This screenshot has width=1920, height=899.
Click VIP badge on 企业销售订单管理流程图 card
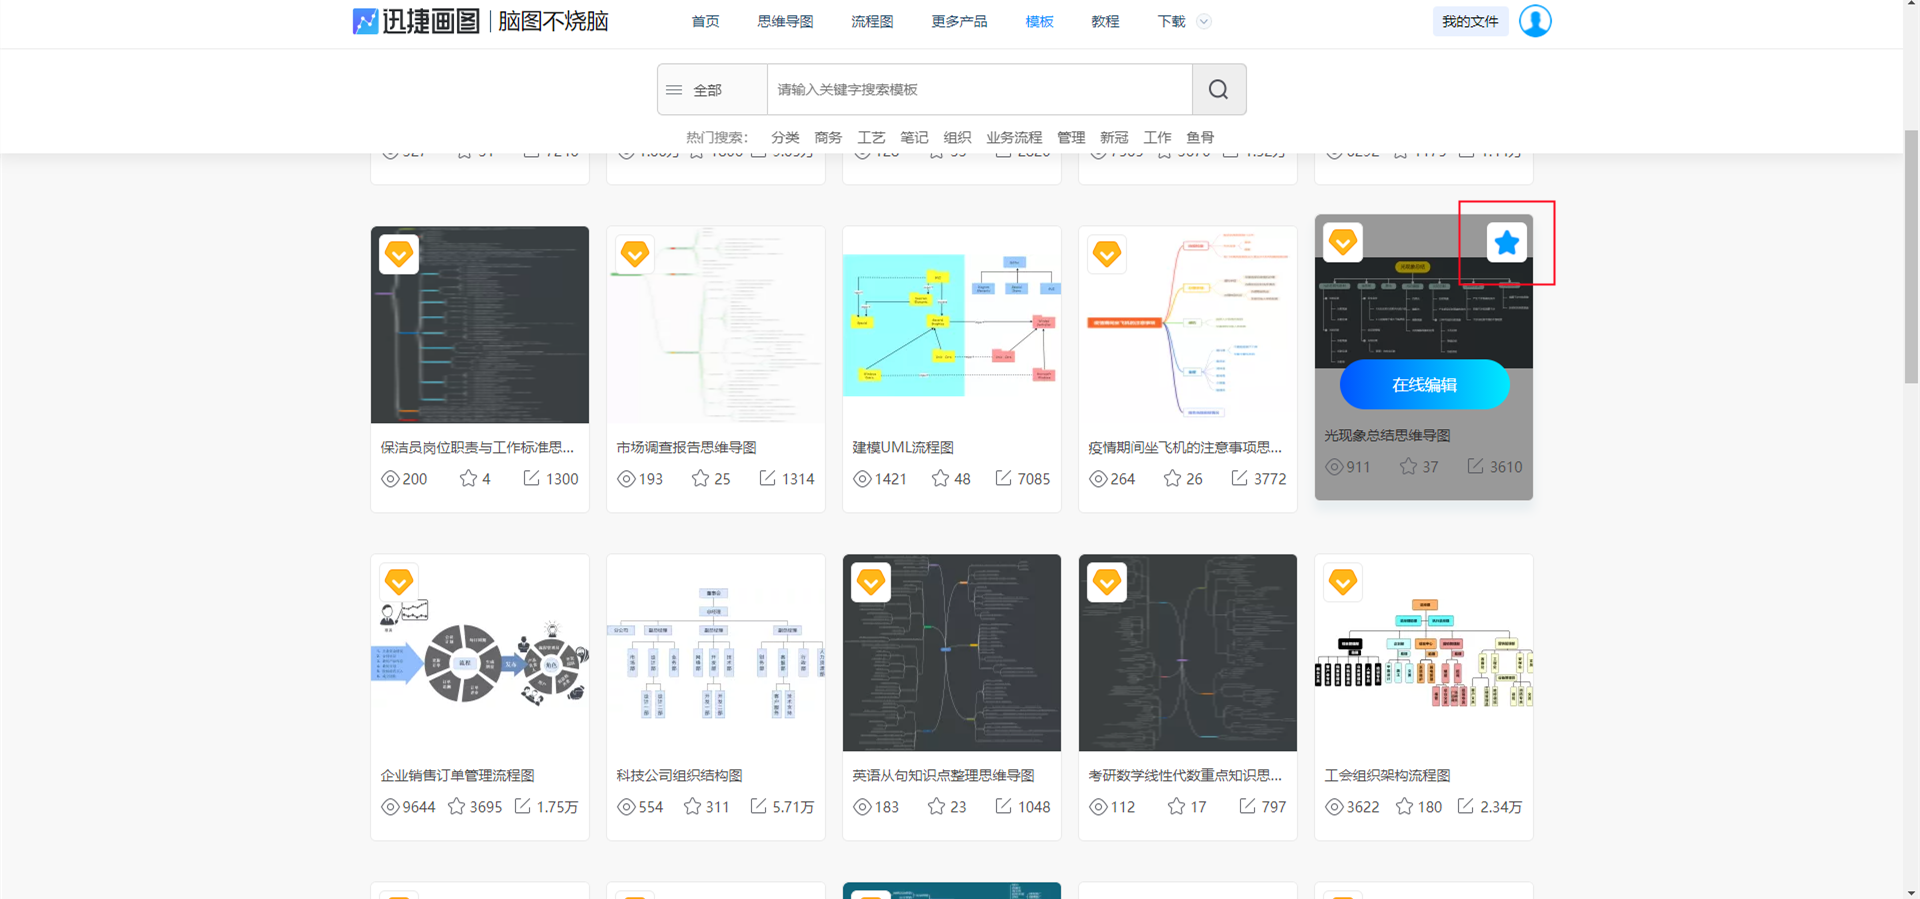click(x=399, y=582)
